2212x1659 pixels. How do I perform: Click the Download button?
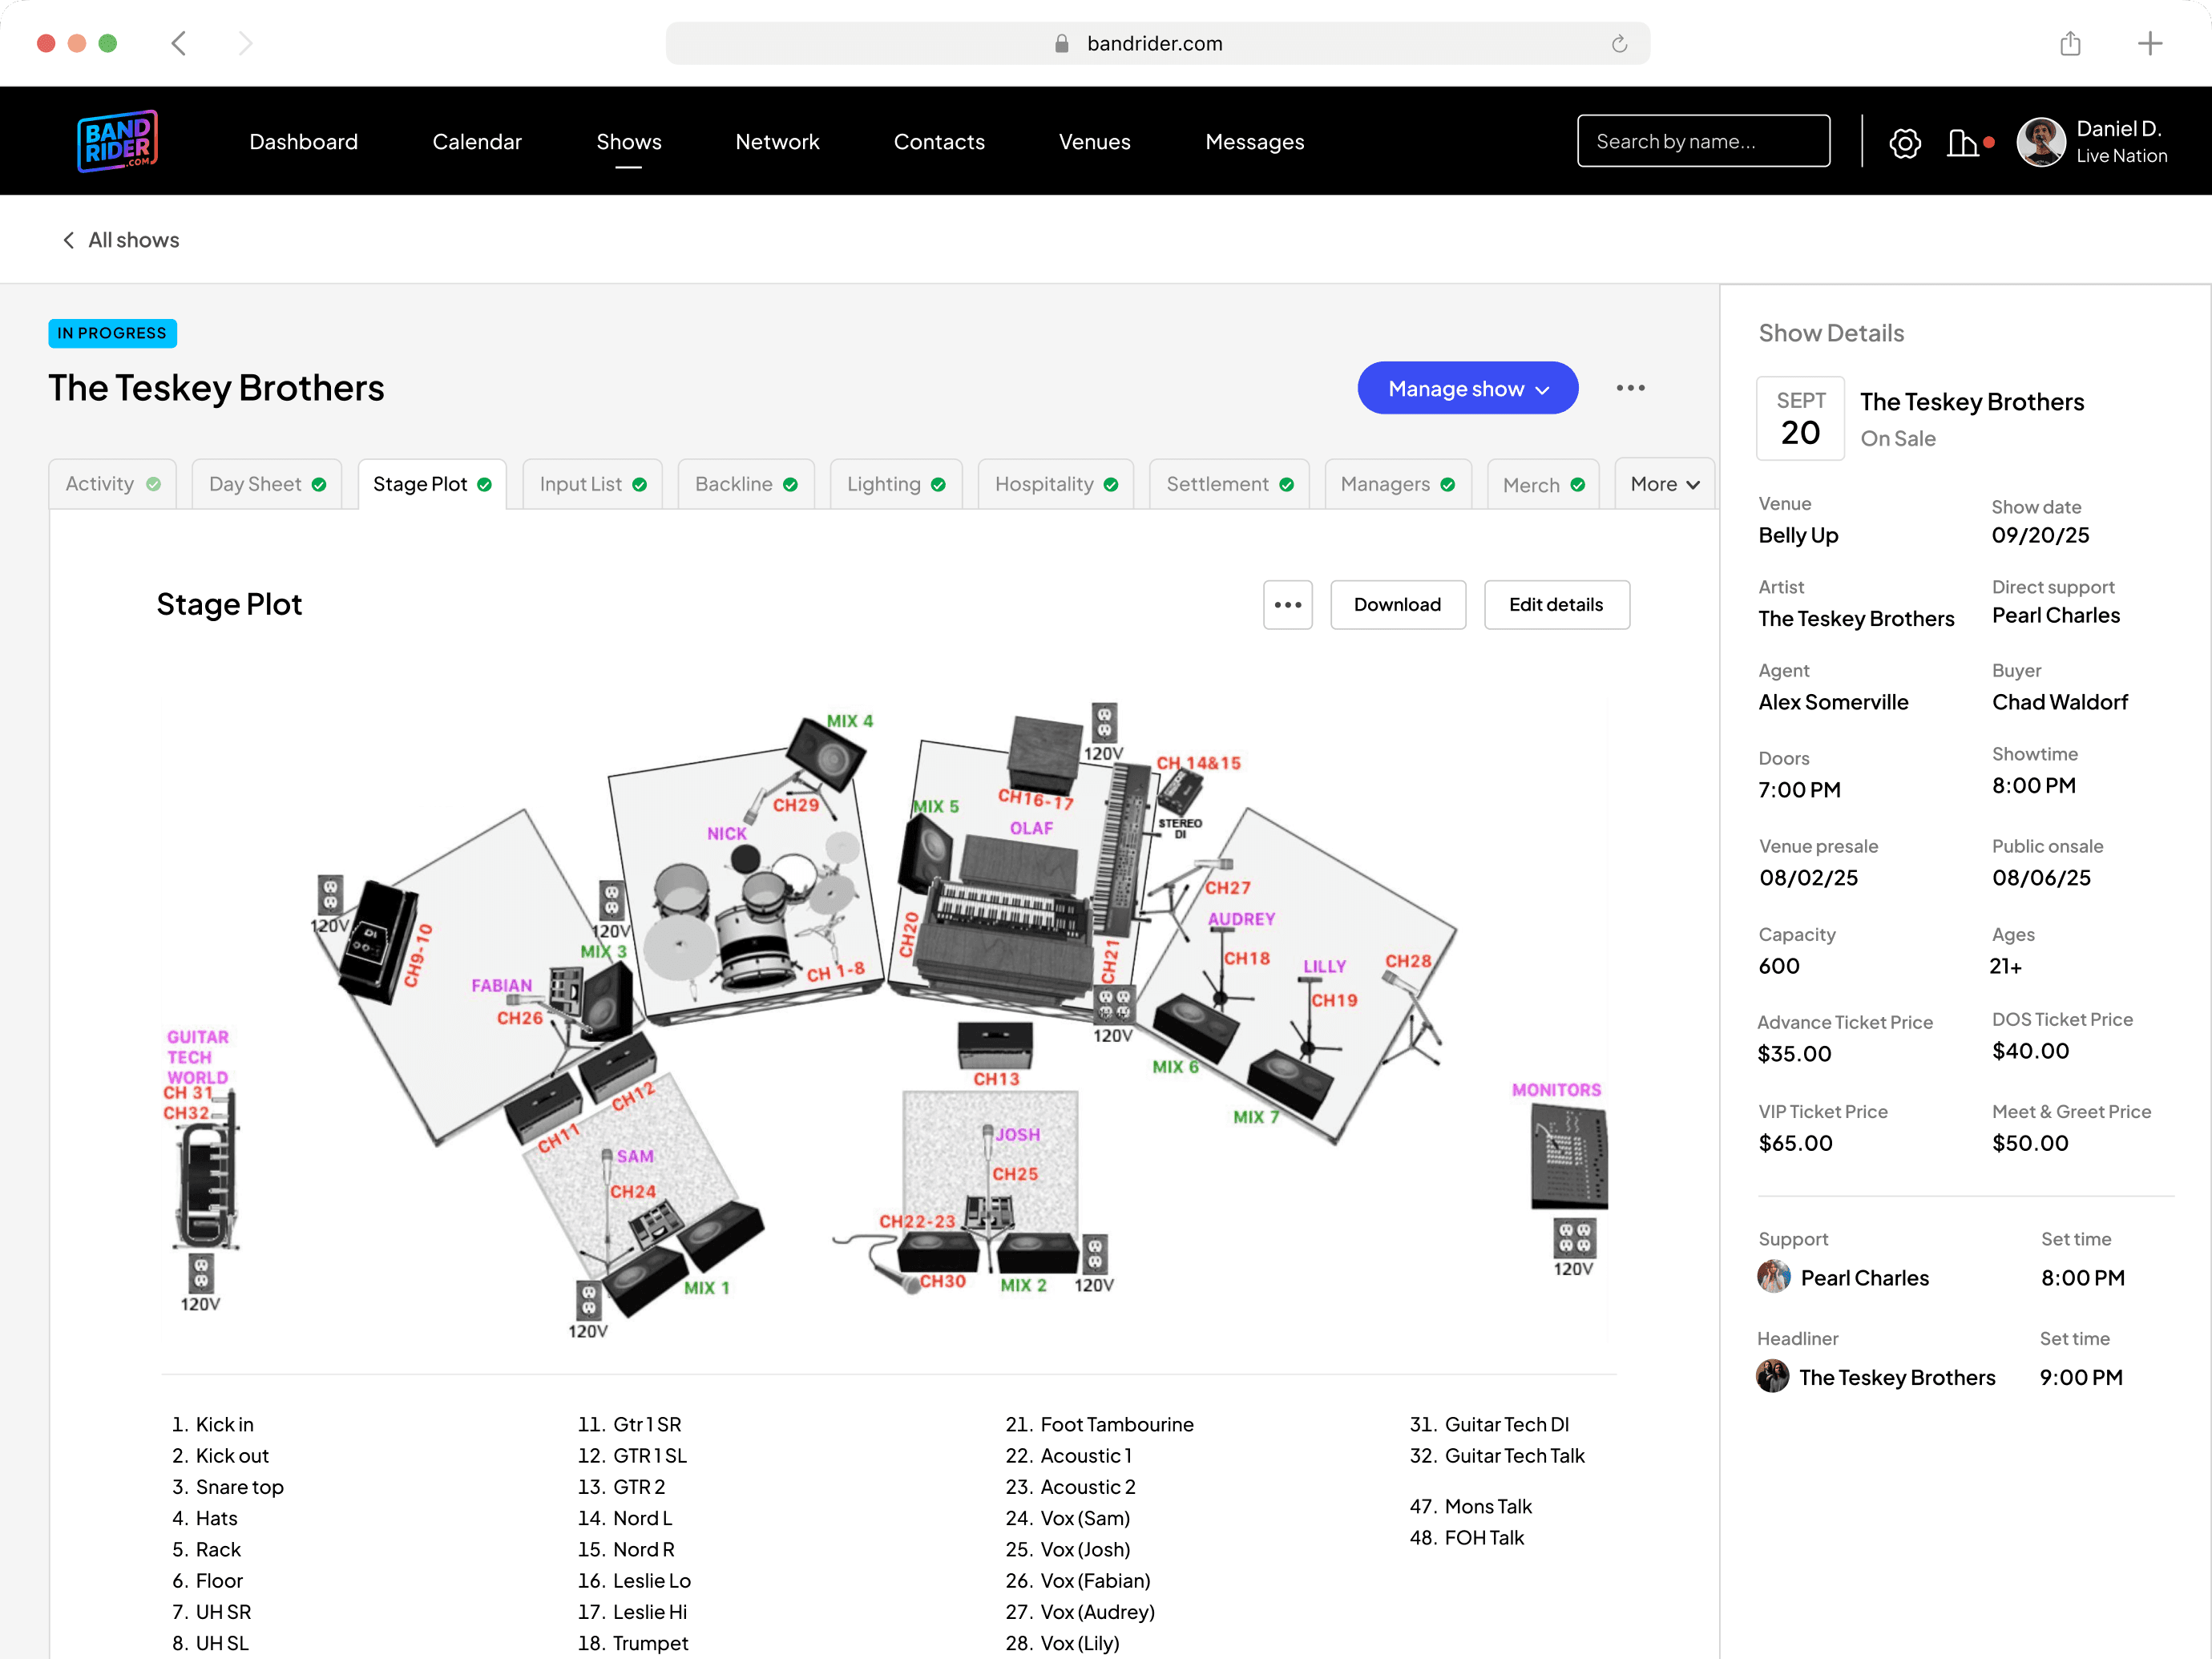1397,605
